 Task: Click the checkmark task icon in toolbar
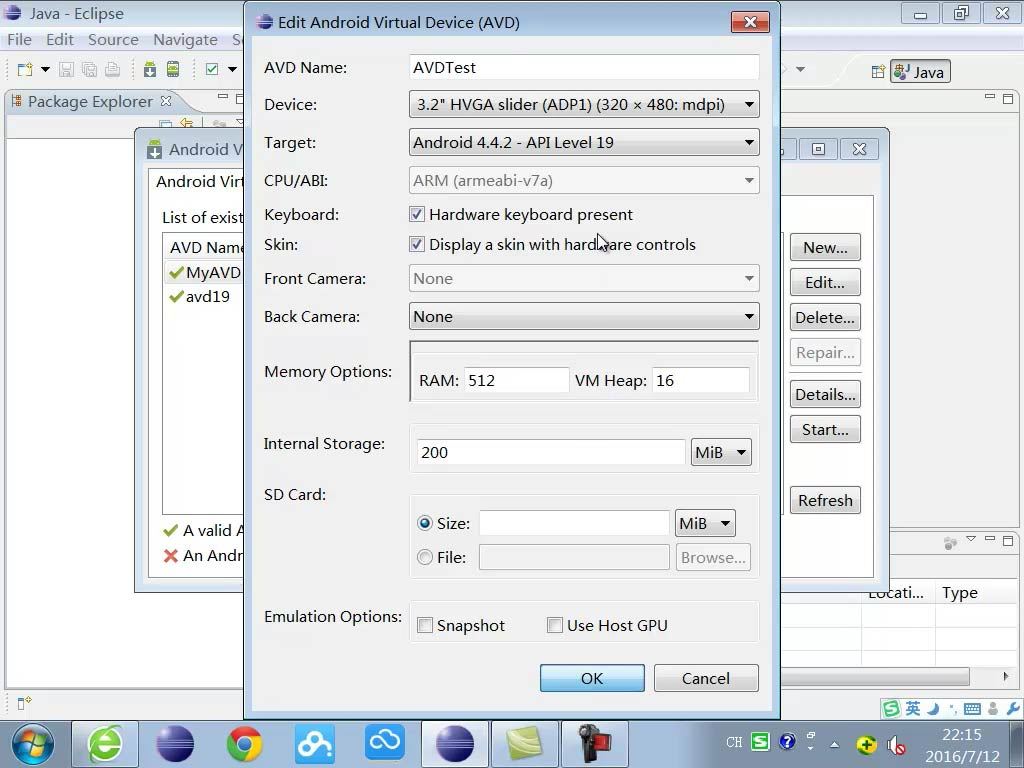[212, 69]
